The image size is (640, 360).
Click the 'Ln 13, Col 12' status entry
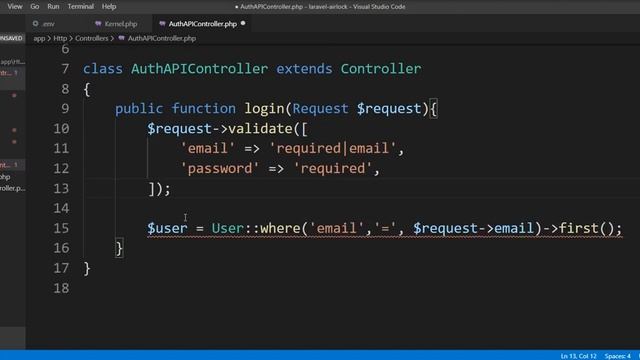[578, 356]
